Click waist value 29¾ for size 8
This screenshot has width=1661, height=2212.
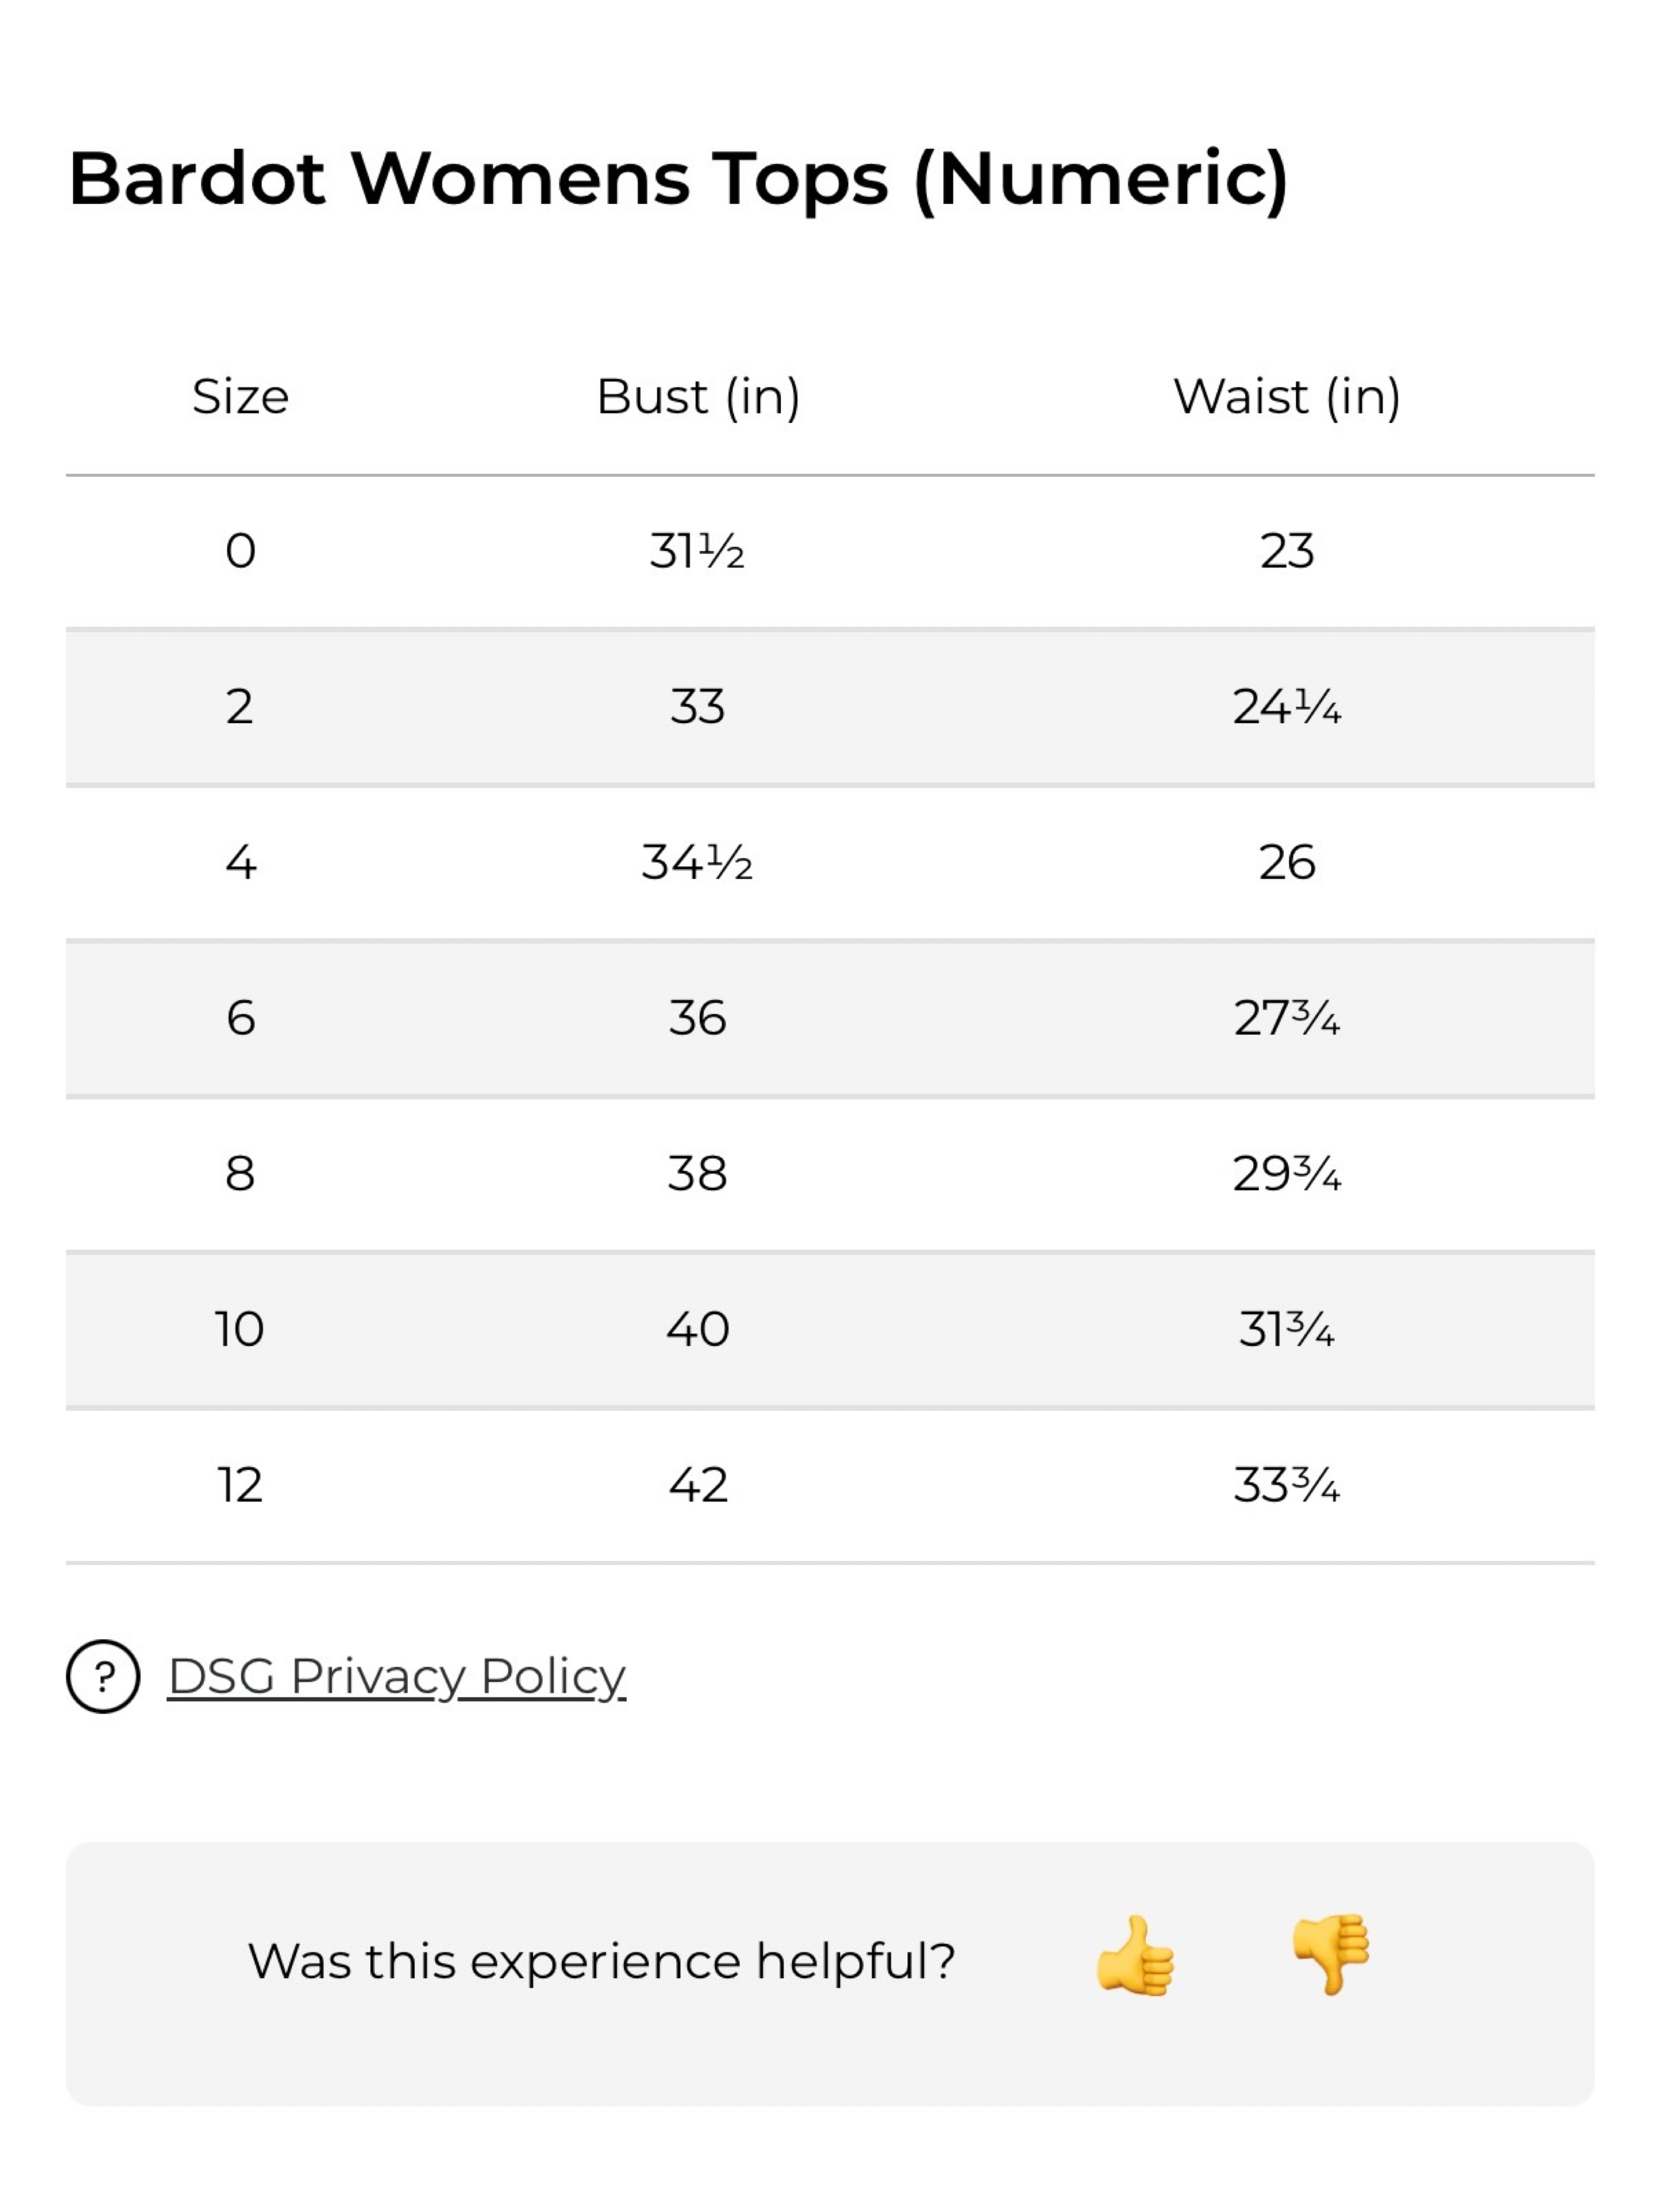coord(1287,1173)
